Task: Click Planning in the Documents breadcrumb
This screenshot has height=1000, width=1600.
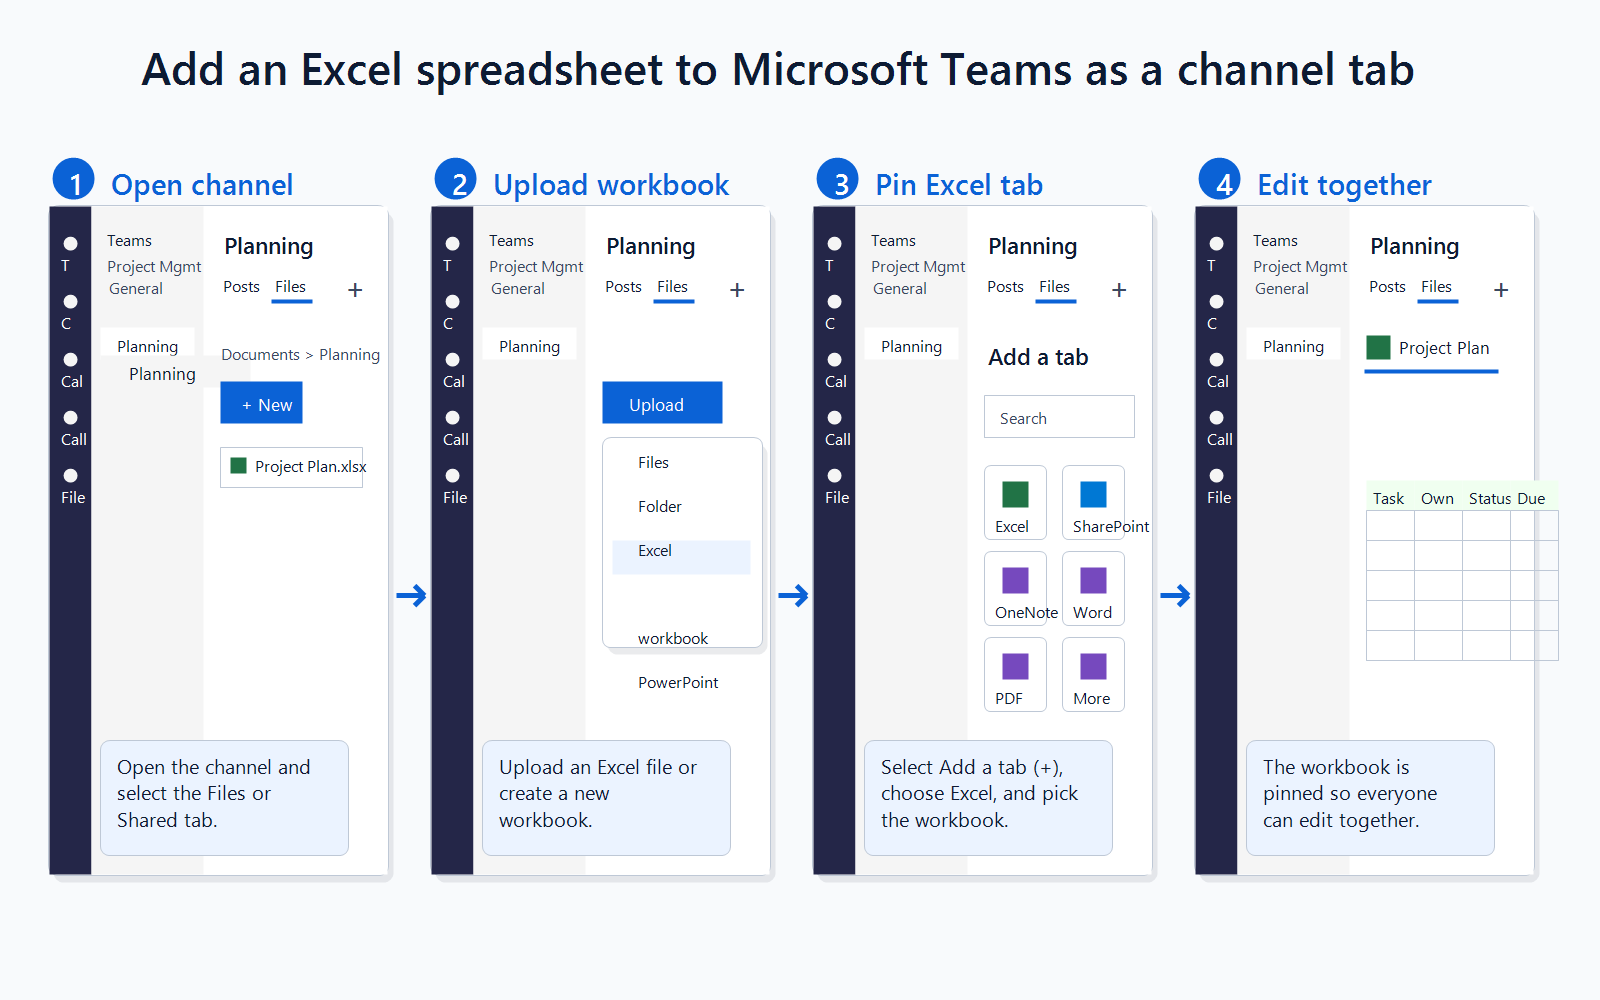Action: 349,355
